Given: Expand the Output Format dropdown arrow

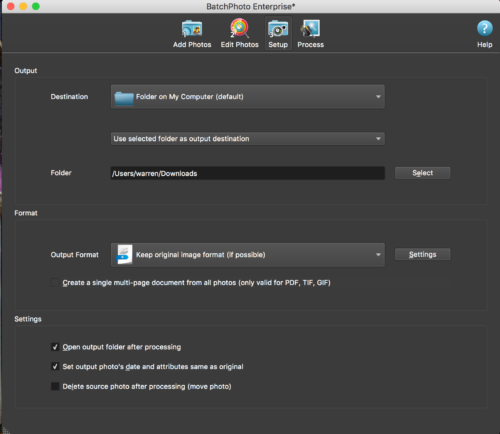Looking at the screenshot, I should point(378,255).
